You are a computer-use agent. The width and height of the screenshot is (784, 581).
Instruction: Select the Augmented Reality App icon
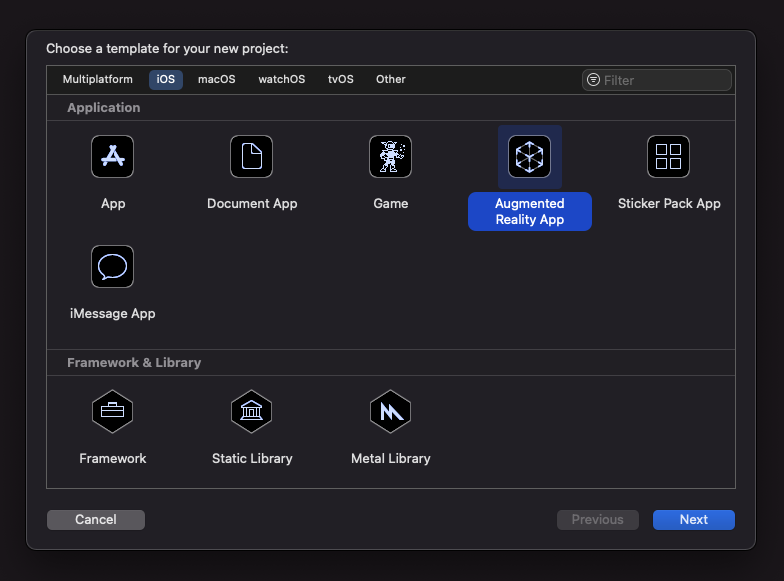[x=529, y=157]
